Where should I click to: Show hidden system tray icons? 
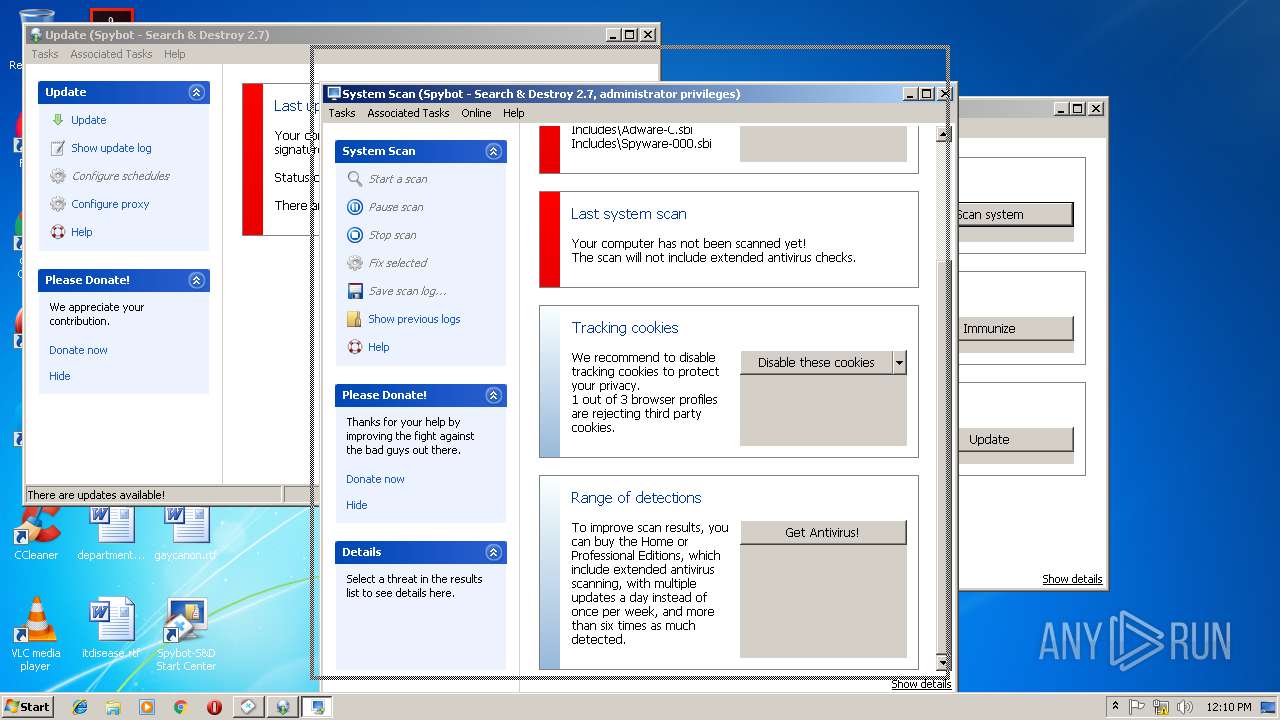coord(1115,706)
